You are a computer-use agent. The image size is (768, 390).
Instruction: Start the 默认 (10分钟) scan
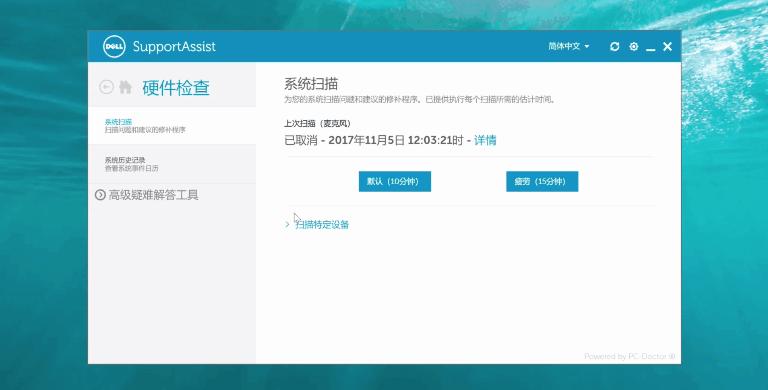pyautogui.click(x=395, y=181)
